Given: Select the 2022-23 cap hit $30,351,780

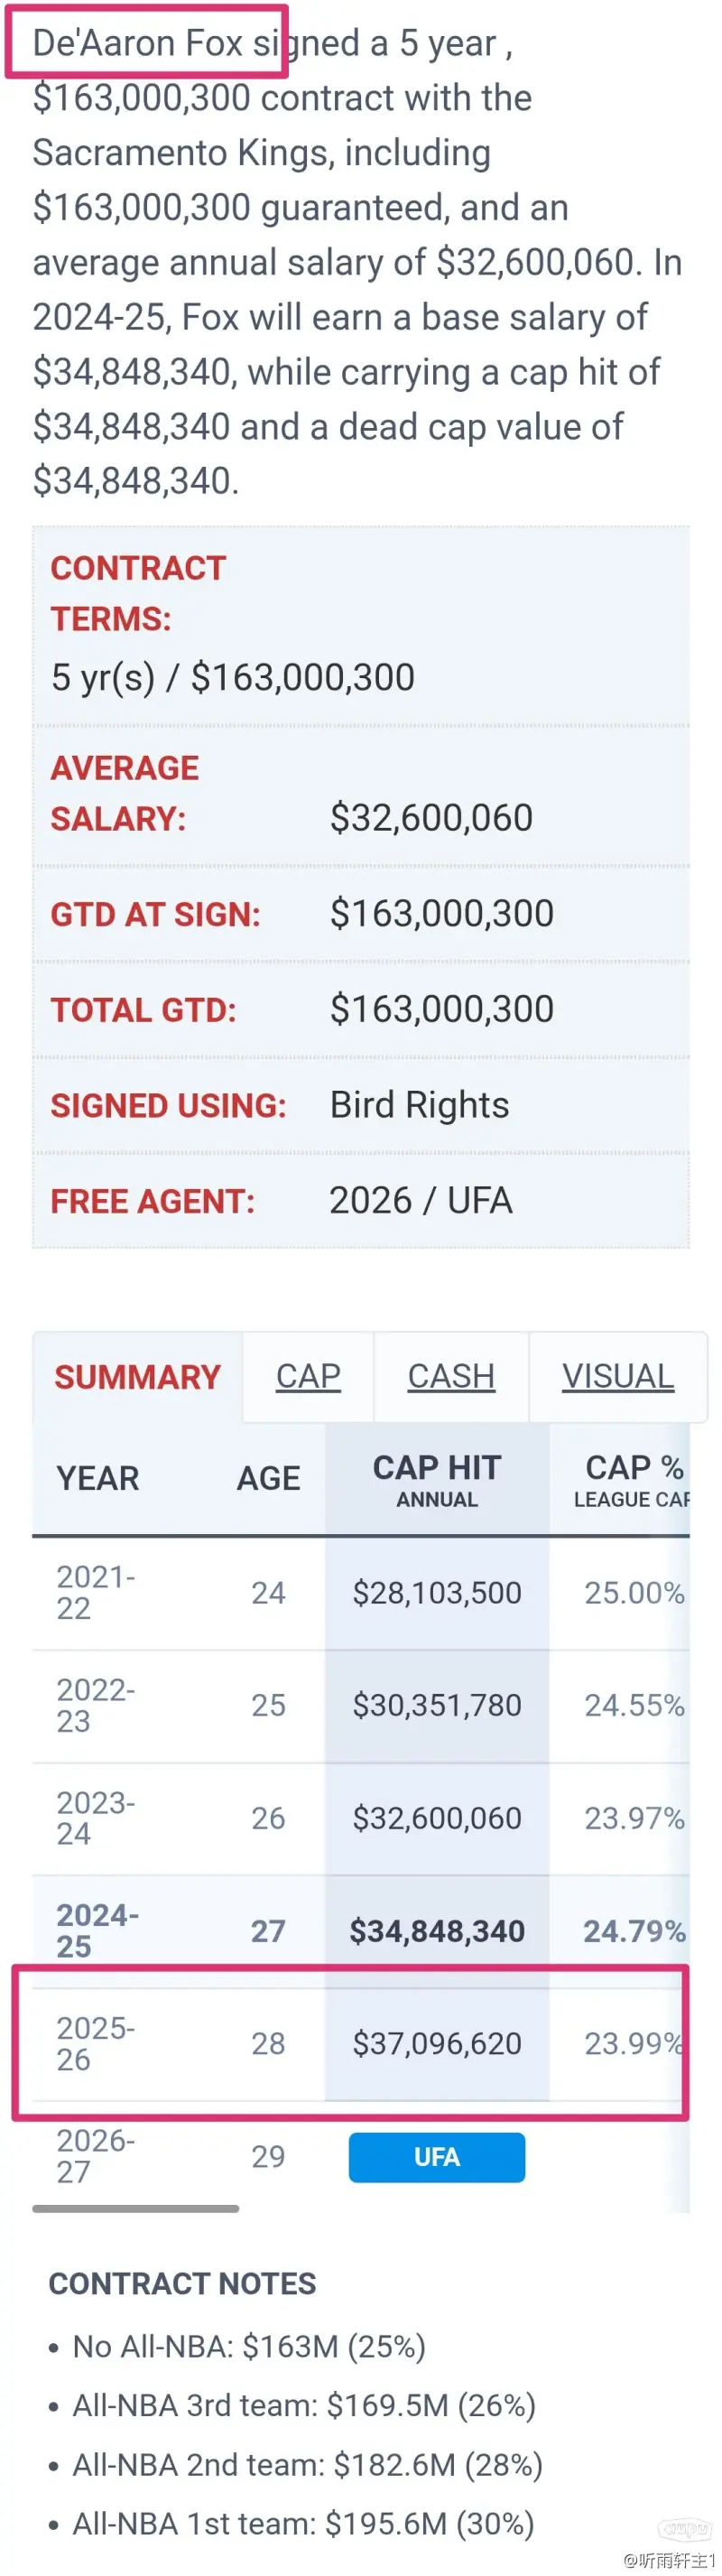Looking at the screenshot, I should tap(437, 1705).
